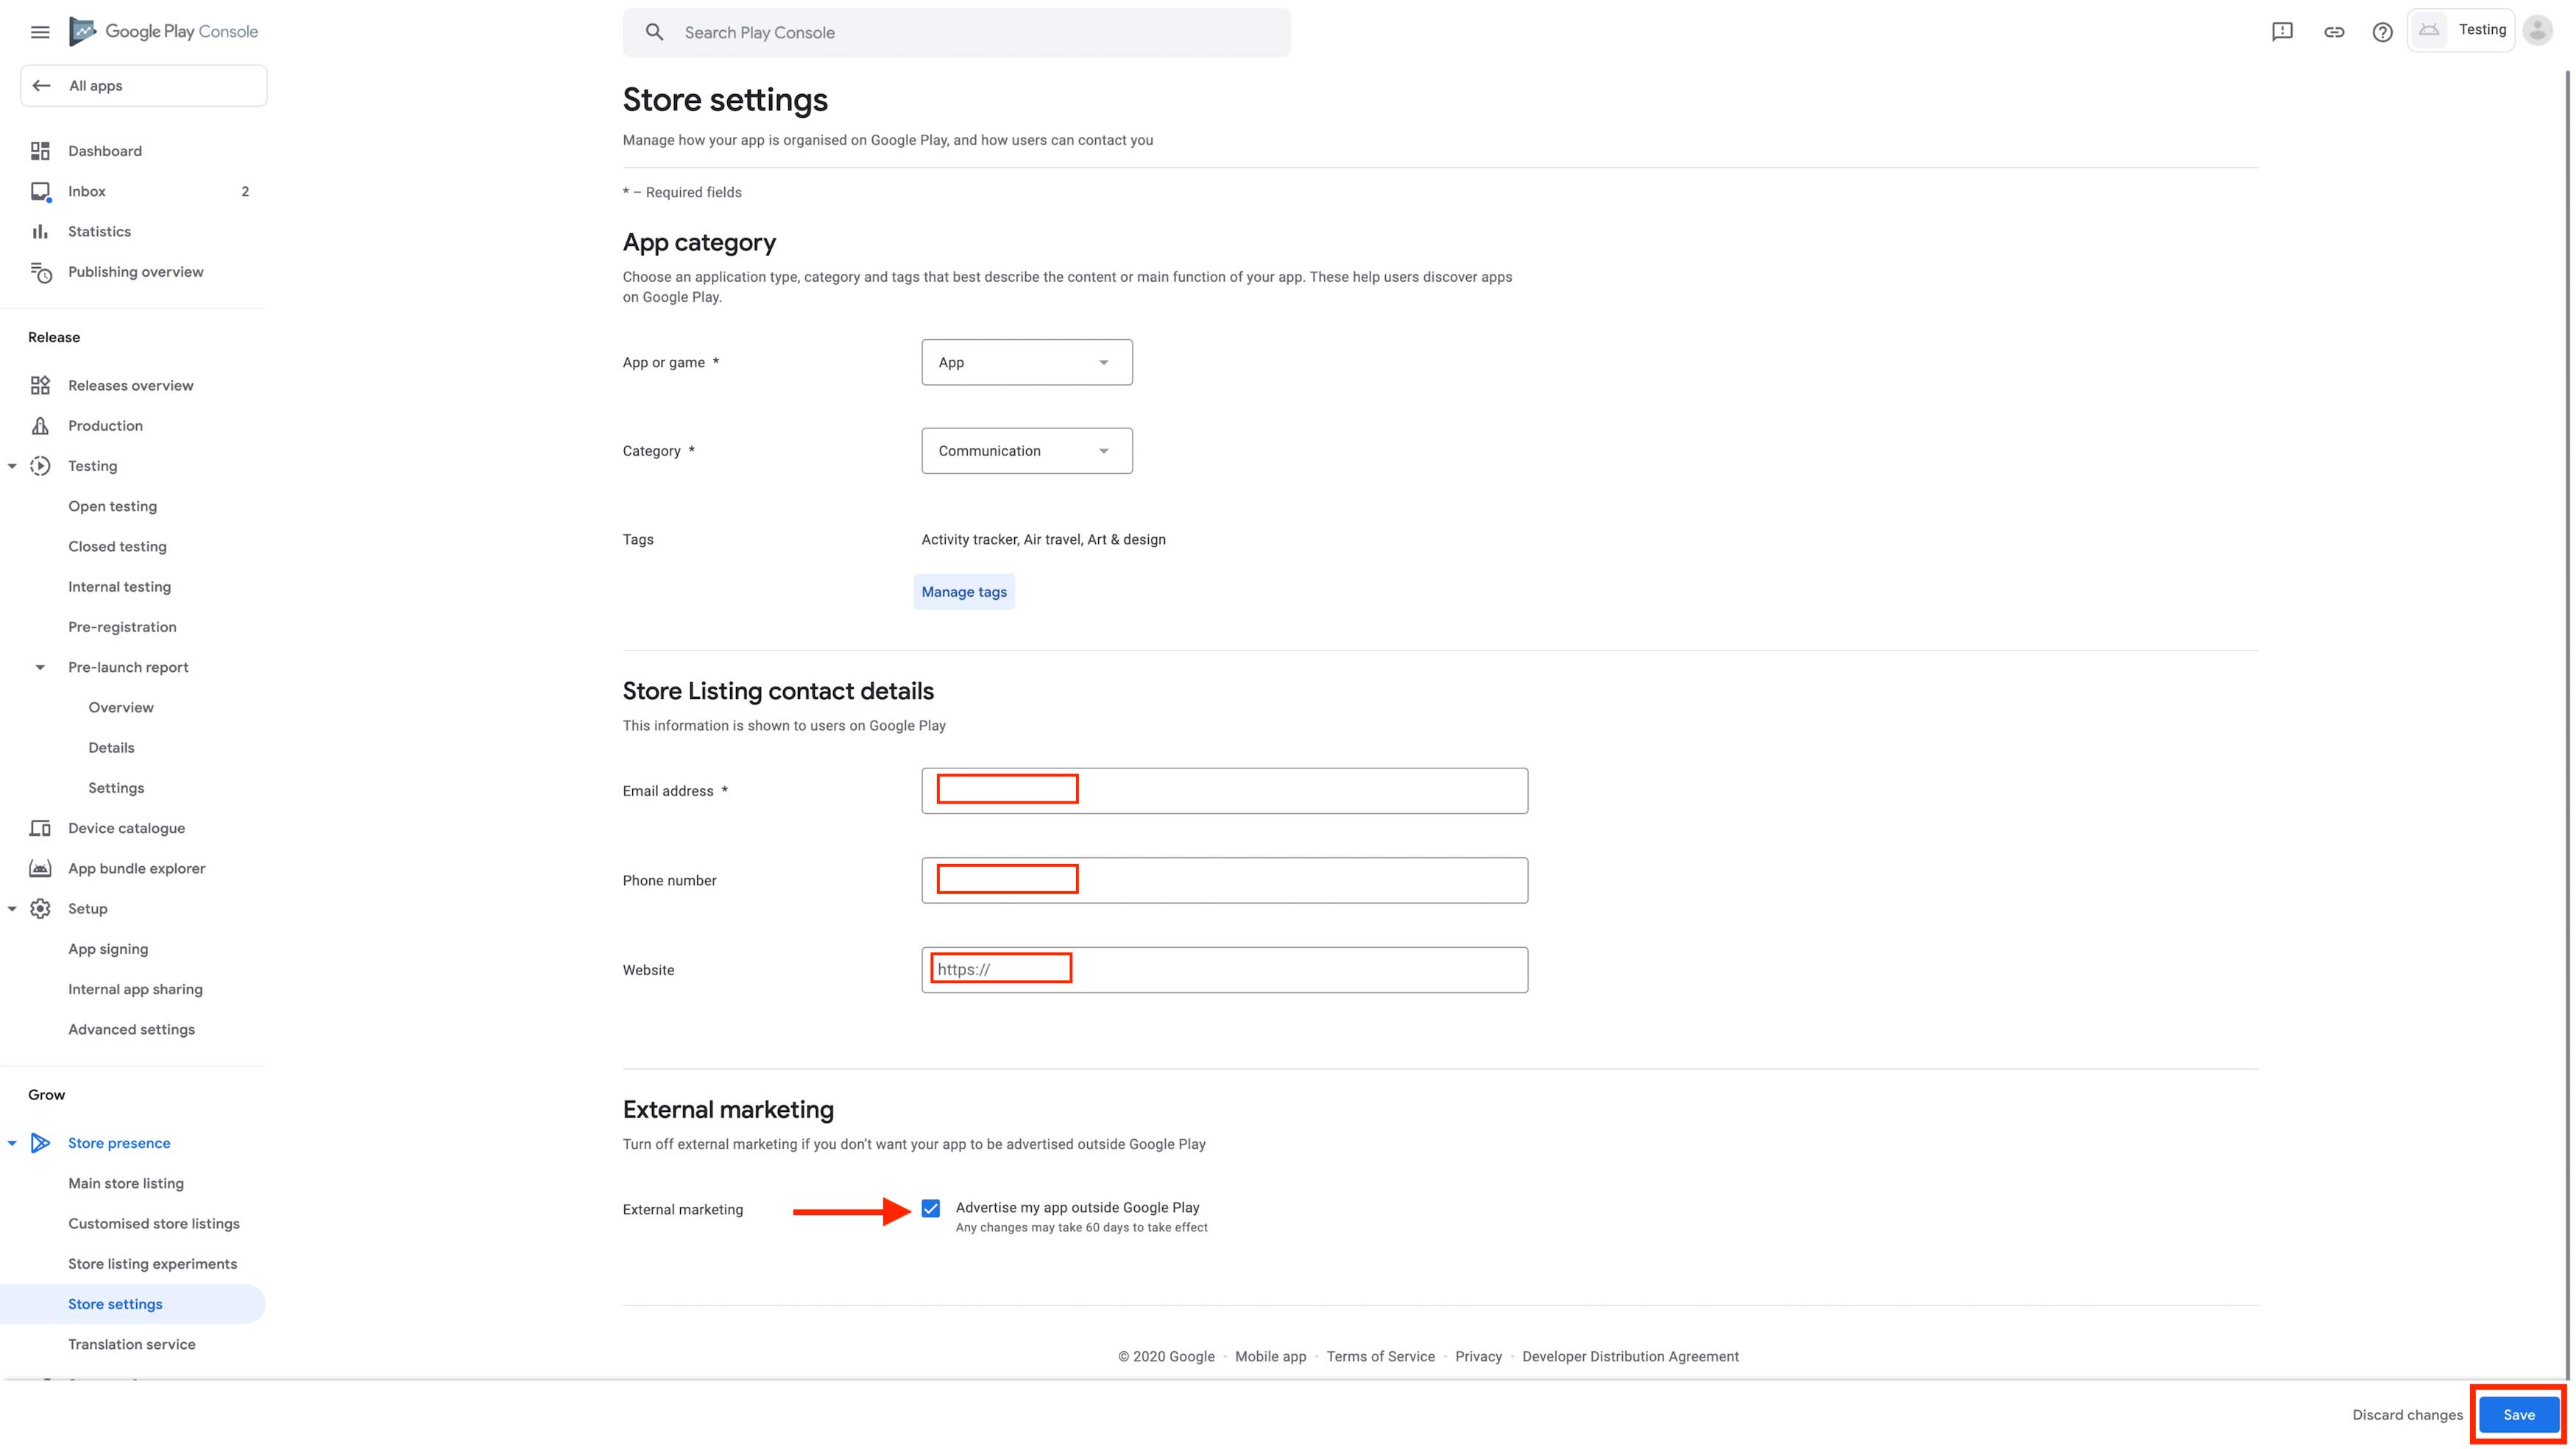Click the Dashboard sidebar icon
Screen dimensions: 2576x1449
tap(40, 151)
